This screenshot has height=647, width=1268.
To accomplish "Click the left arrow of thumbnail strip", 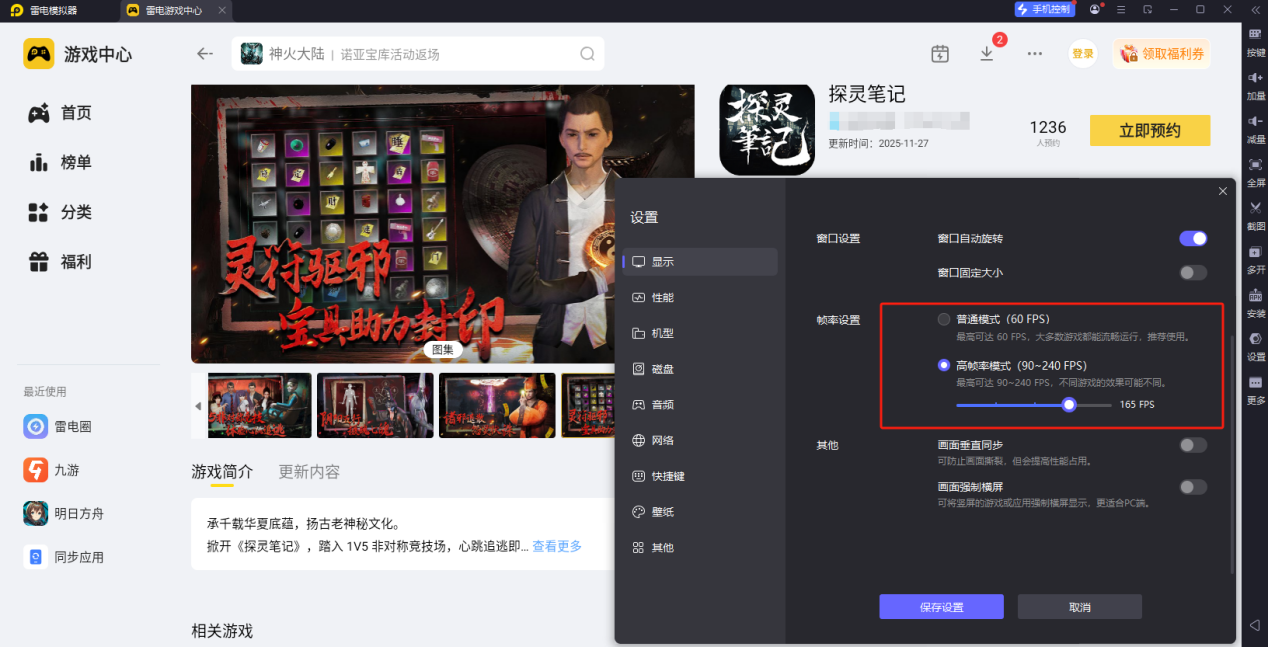I will pos(198,406).
